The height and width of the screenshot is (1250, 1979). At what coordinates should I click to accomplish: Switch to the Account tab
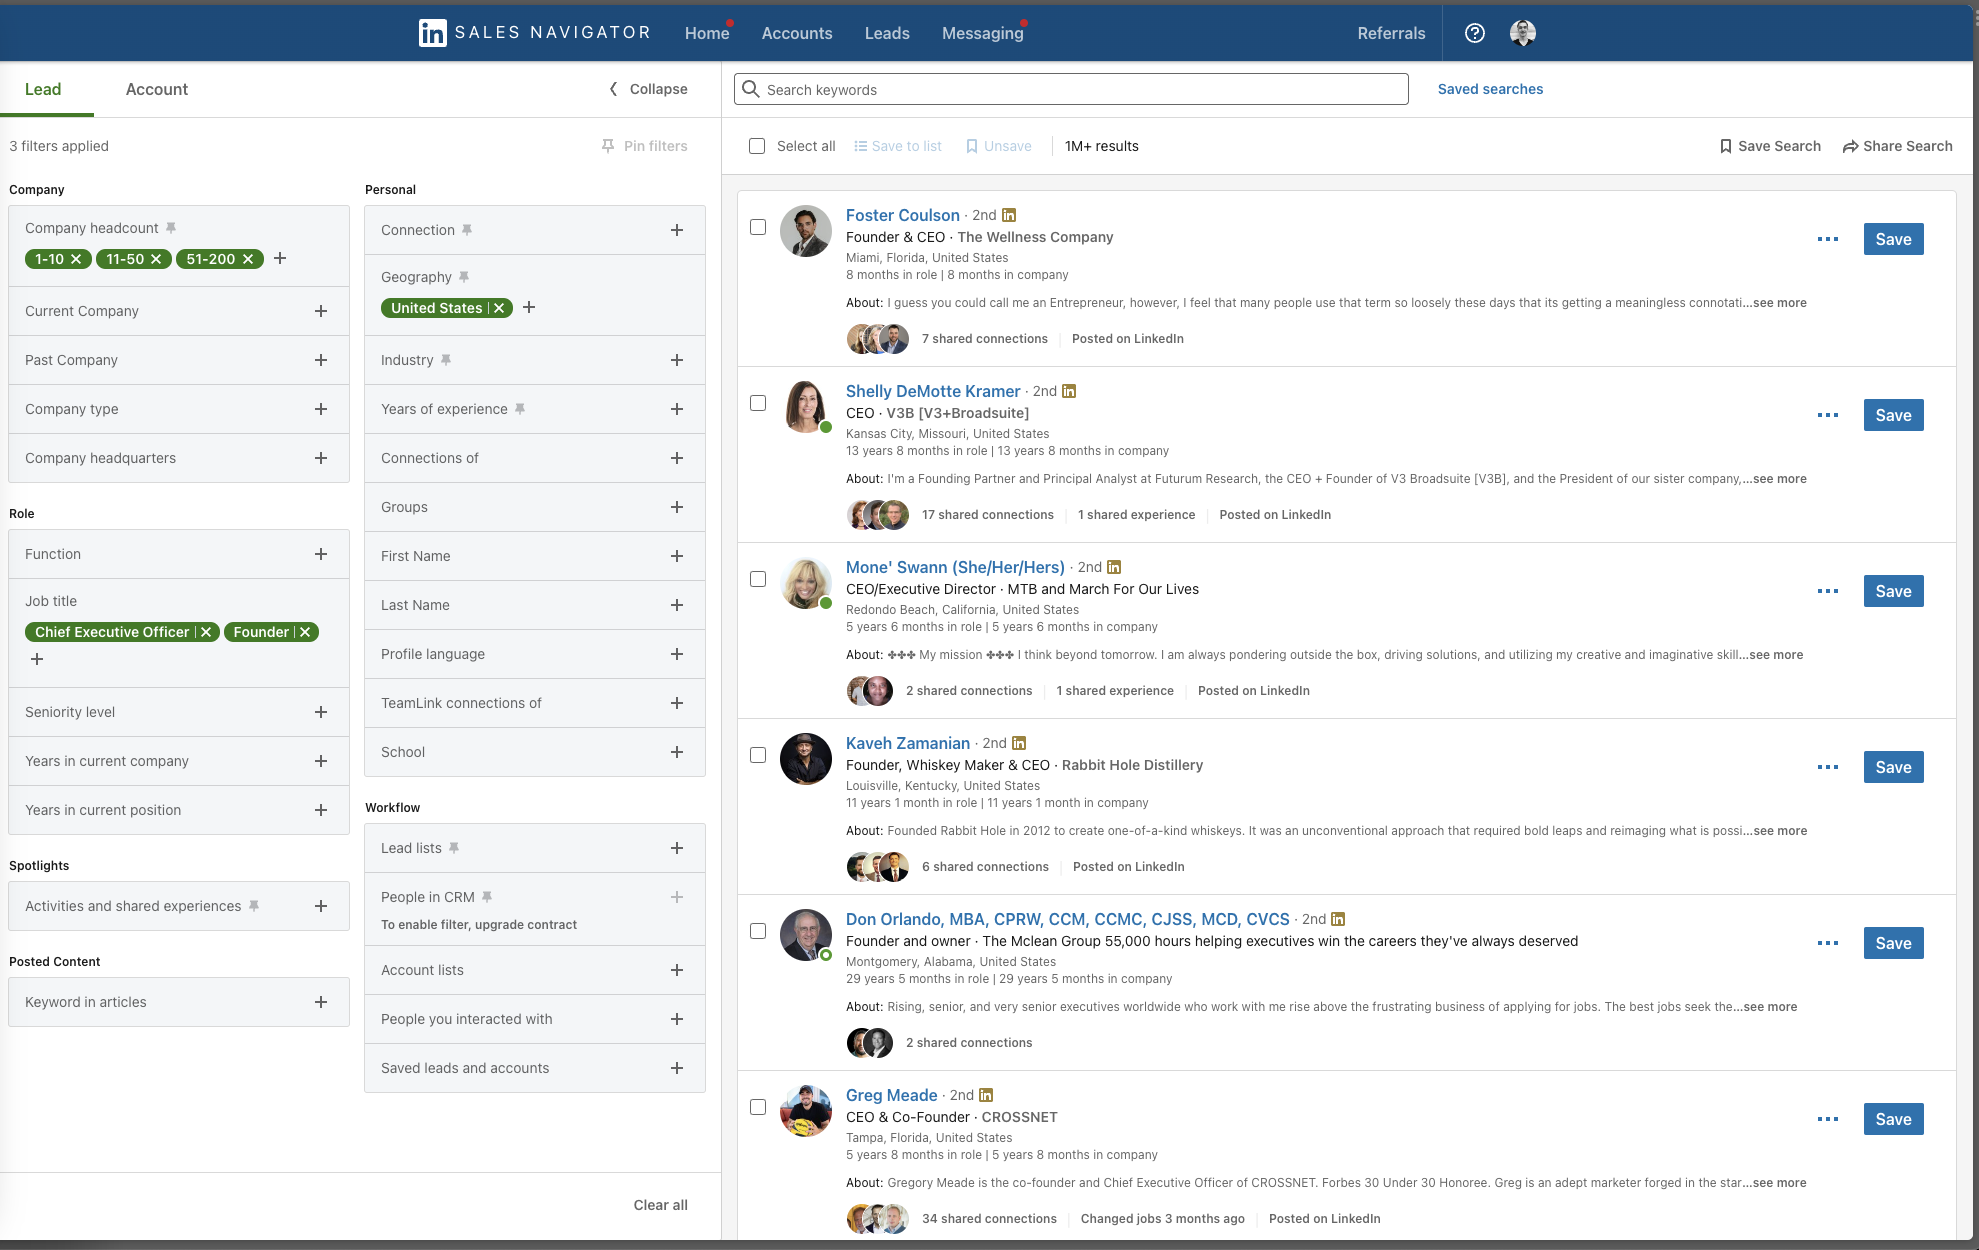coord(157,89)
